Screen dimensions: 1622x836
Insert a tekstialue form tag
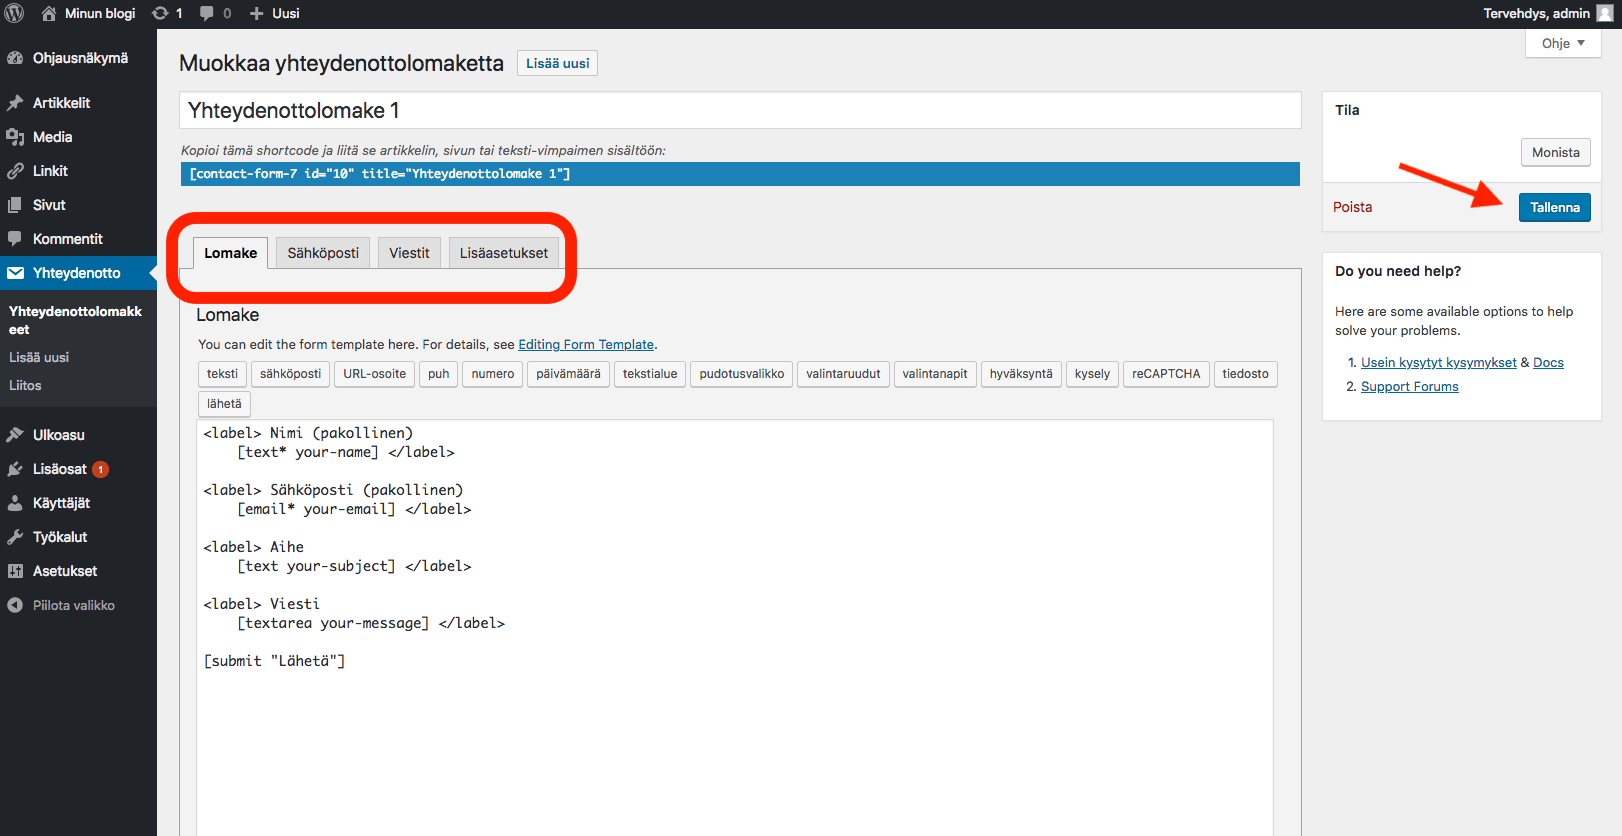coord(650,374)
